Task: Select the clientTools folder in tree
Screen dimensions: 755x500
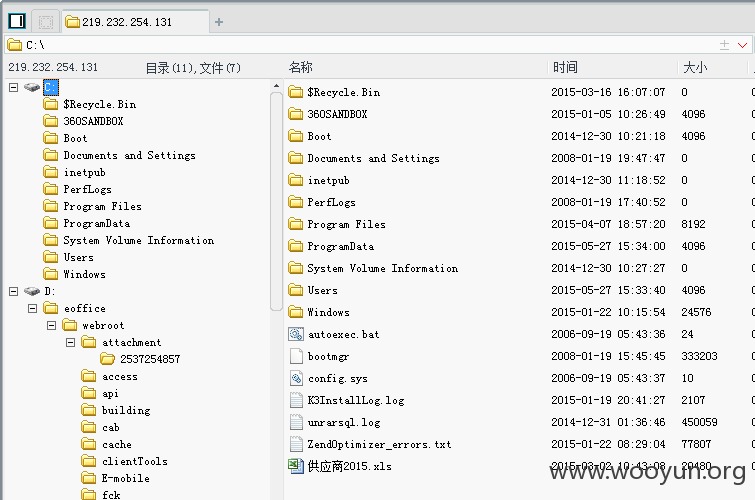Action: pos(135,461)
